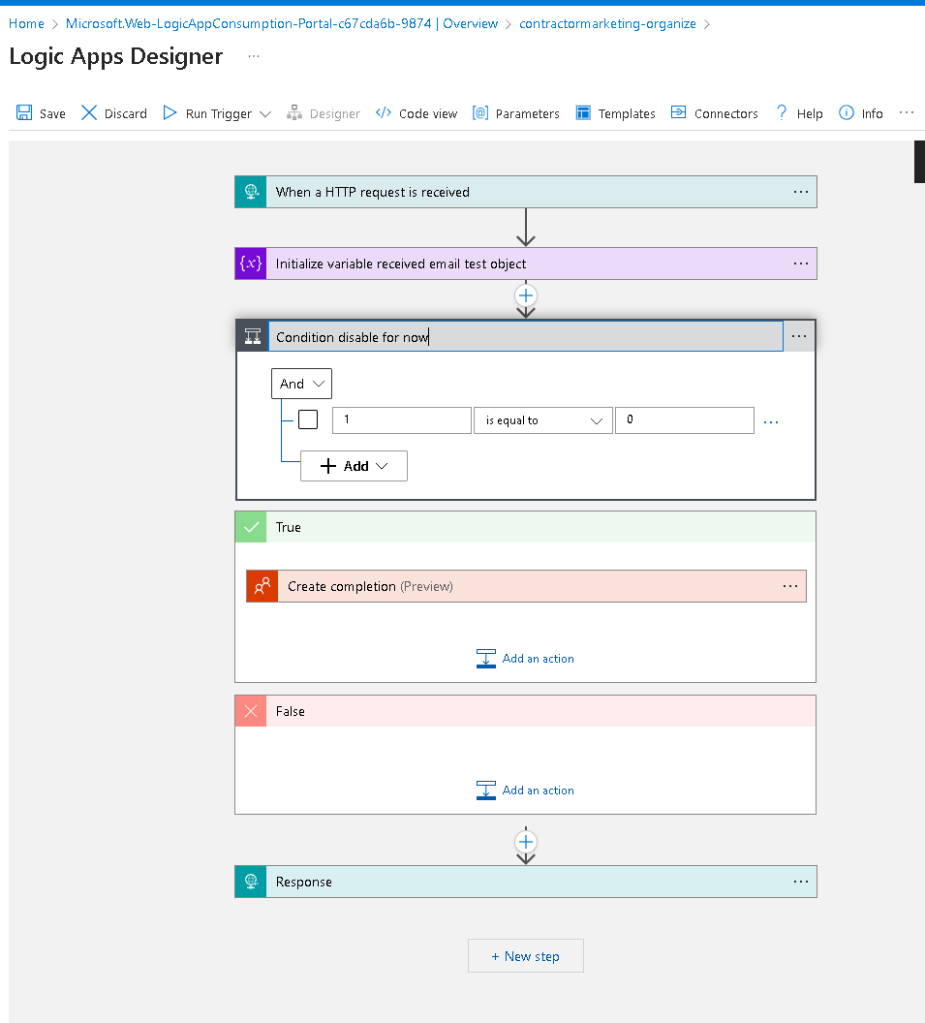Open ellipsis menu for condition row
This screenshot has height=1023, width=925.
[770, 422]
